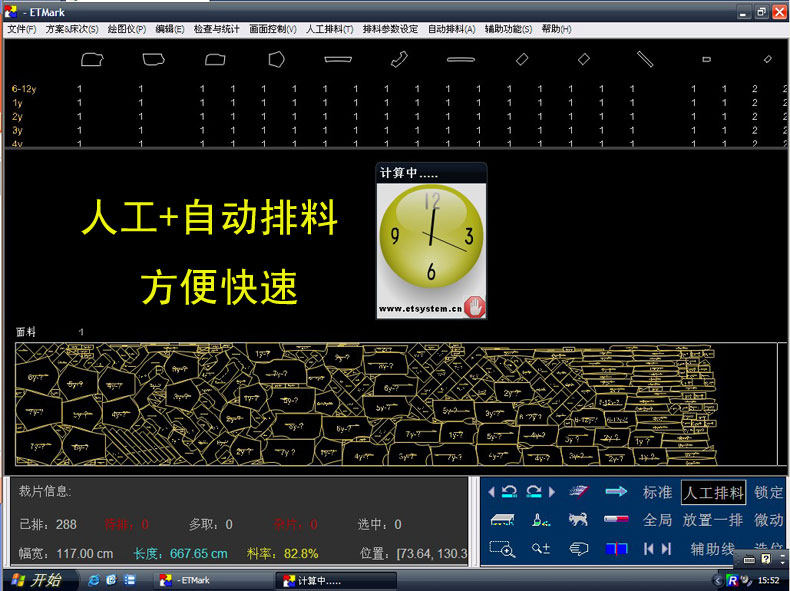Click the red stop-hand icon in the calculating dialog
The width and height of the screenshot is (790, 591).
point(474,307)
